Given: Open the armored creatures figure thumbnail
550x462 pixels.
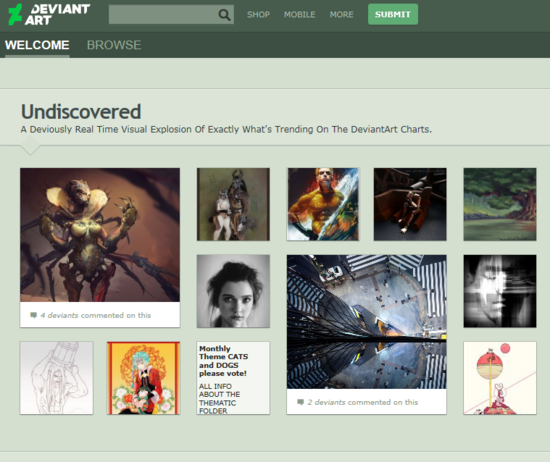Looking at the screenshot, I should click(233, 204).
